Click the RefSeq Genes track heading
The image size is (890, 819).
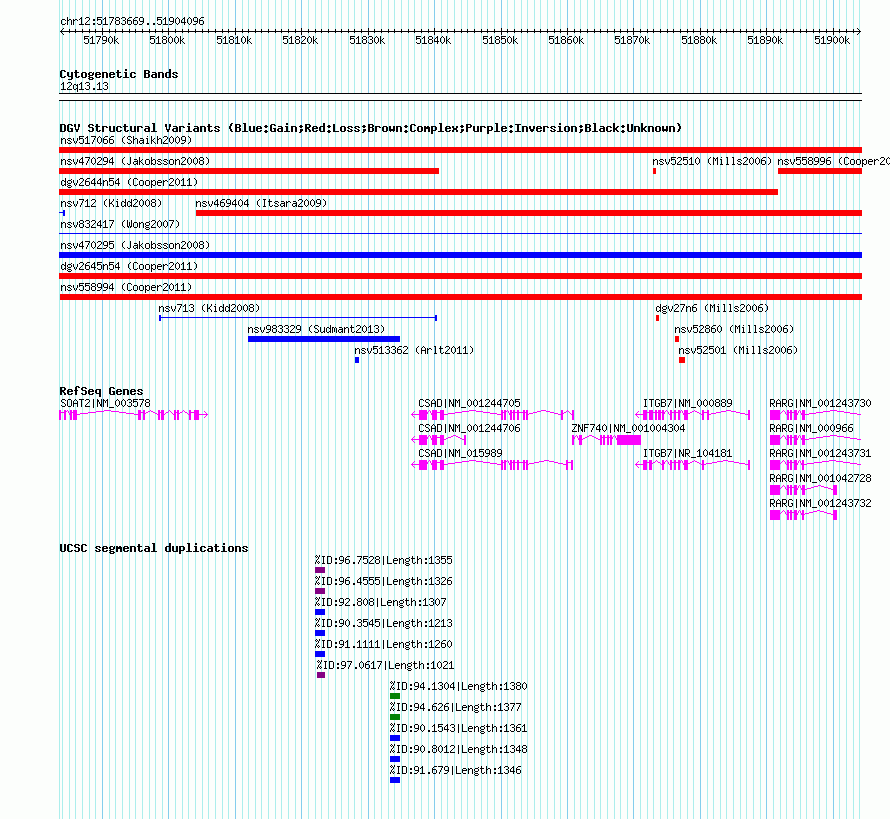tap(101, 390)
